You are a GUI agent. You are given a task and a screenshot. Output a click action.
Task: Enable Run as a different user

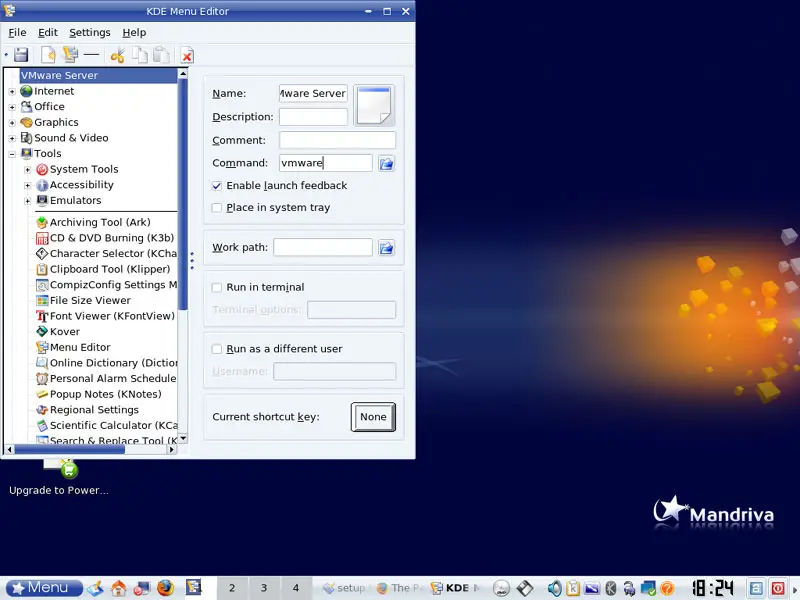click(x=217, y=349)
